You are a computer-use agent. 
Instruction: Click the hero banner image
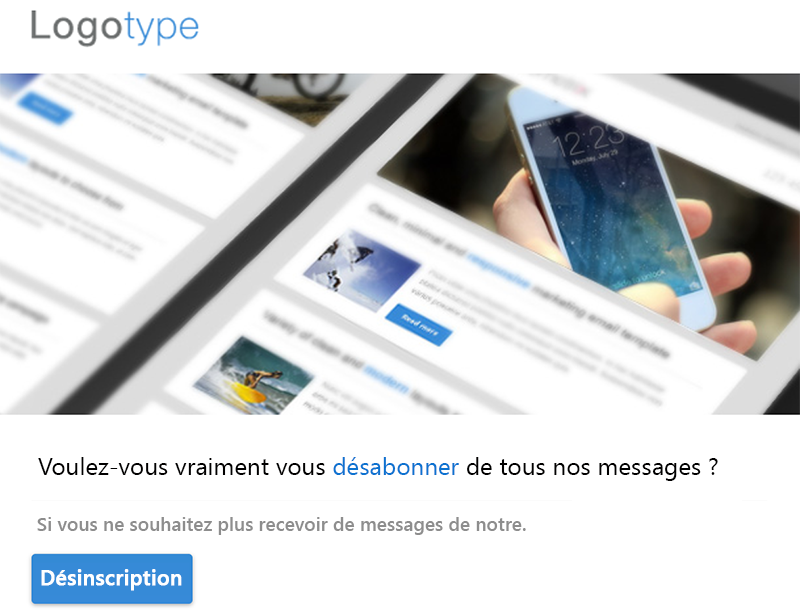(400, 244)
